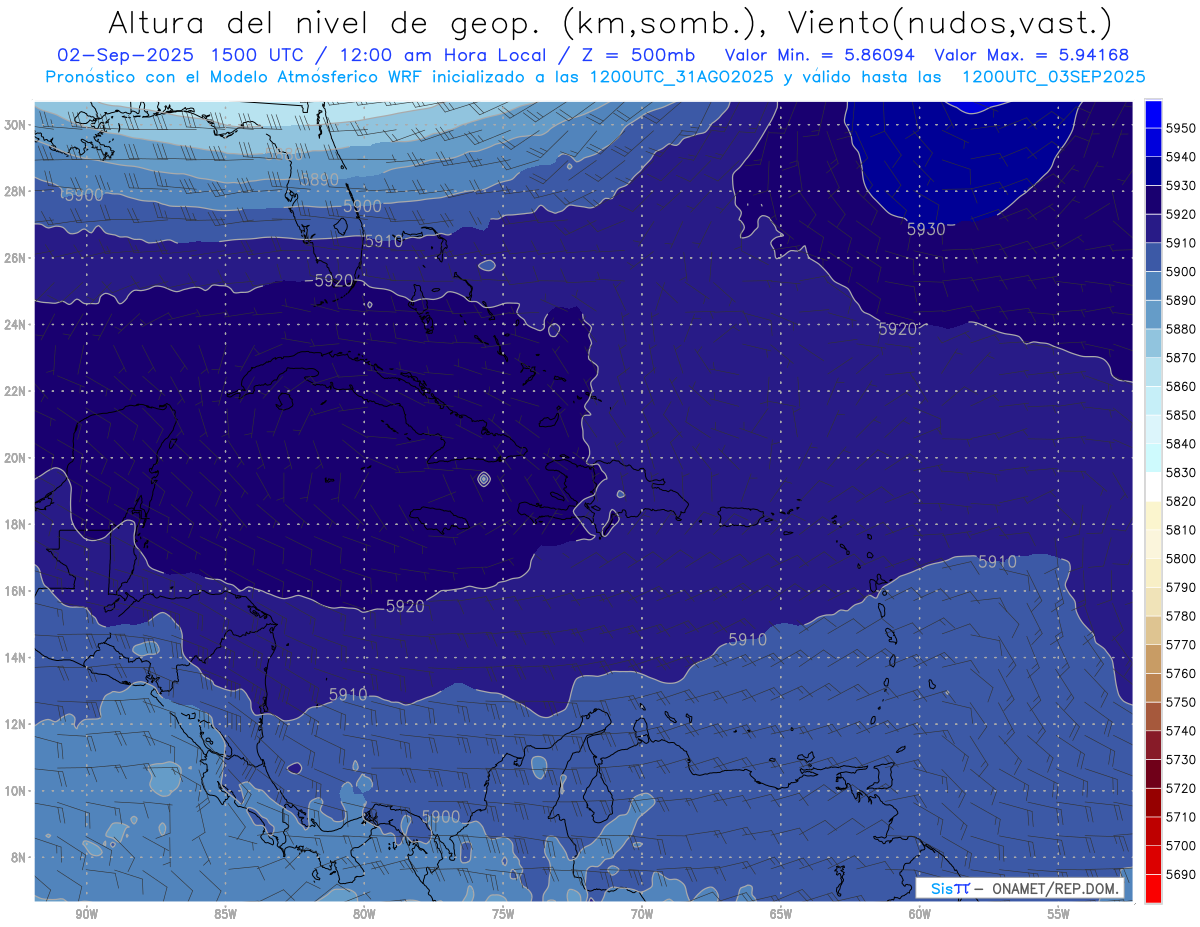Click the 5890 contour label near Florida

320,180
